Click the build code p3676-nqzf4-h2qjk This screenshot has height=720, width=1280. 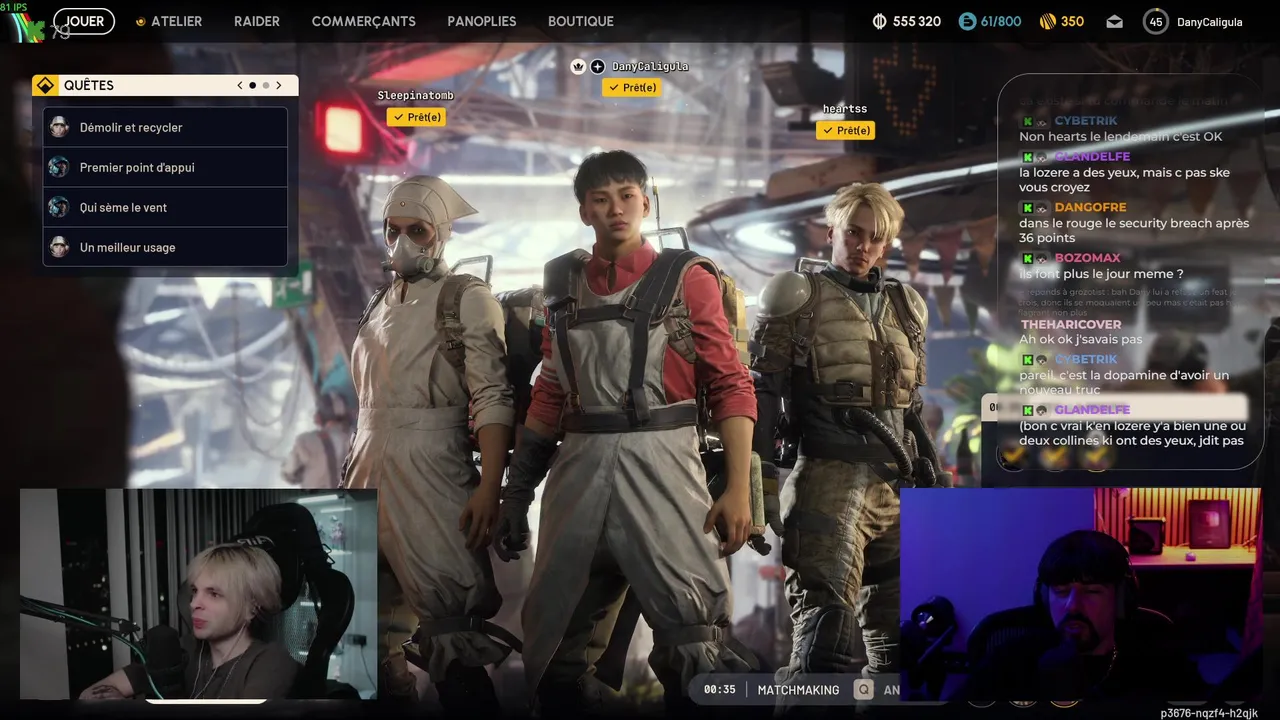pyautogui.click(x=1209, y=713)
